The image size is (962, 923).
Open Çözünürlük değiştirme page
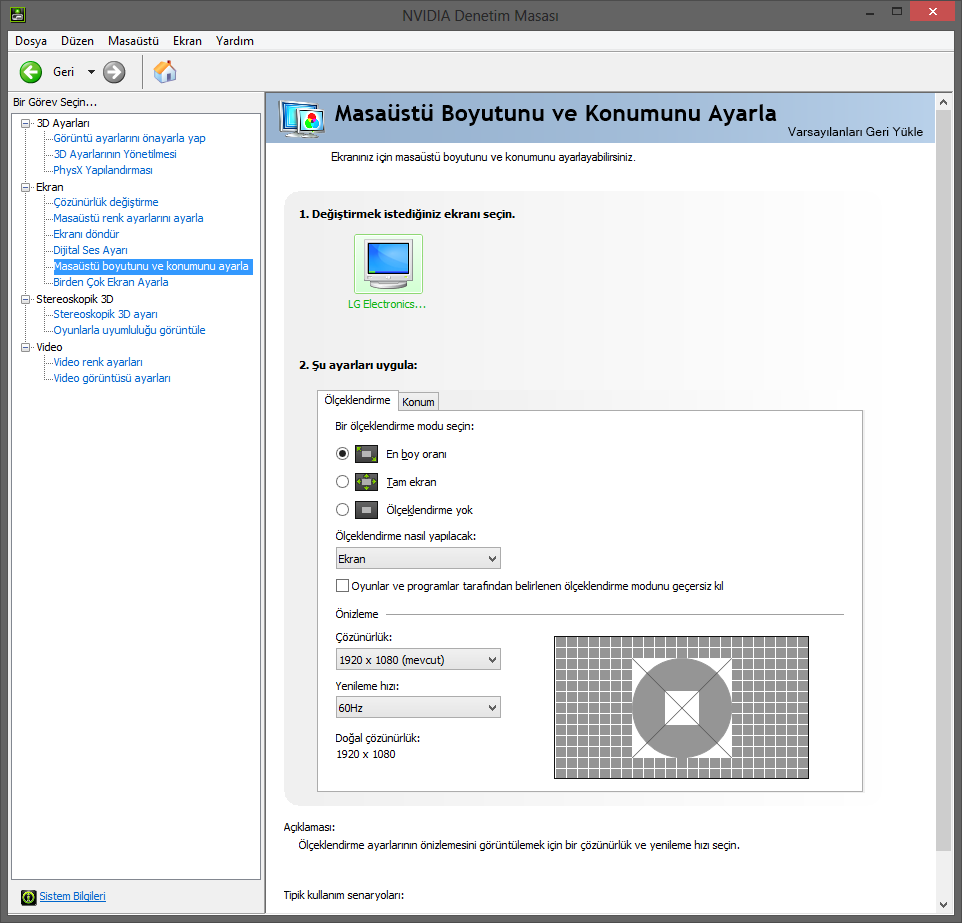tap(106, 202)
